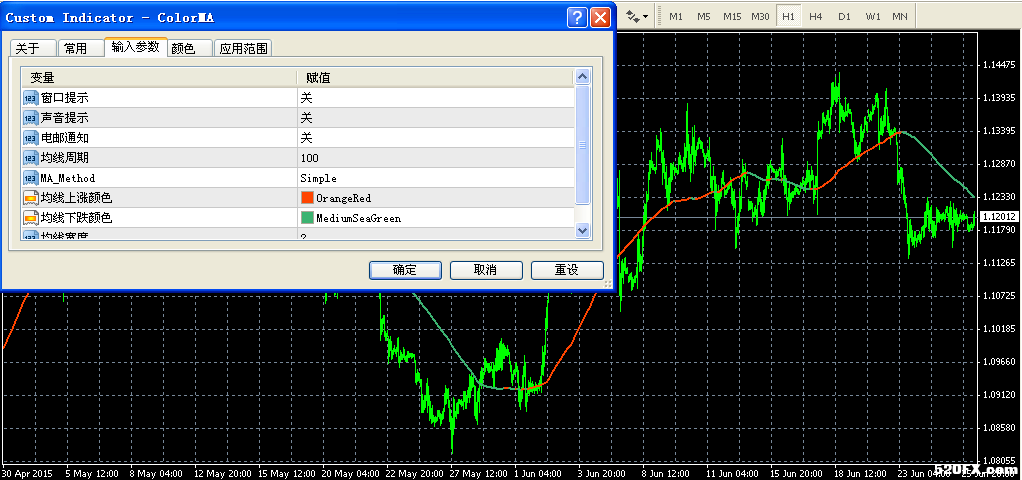Select the 输入参数 tab

click(x=136, y=47)
